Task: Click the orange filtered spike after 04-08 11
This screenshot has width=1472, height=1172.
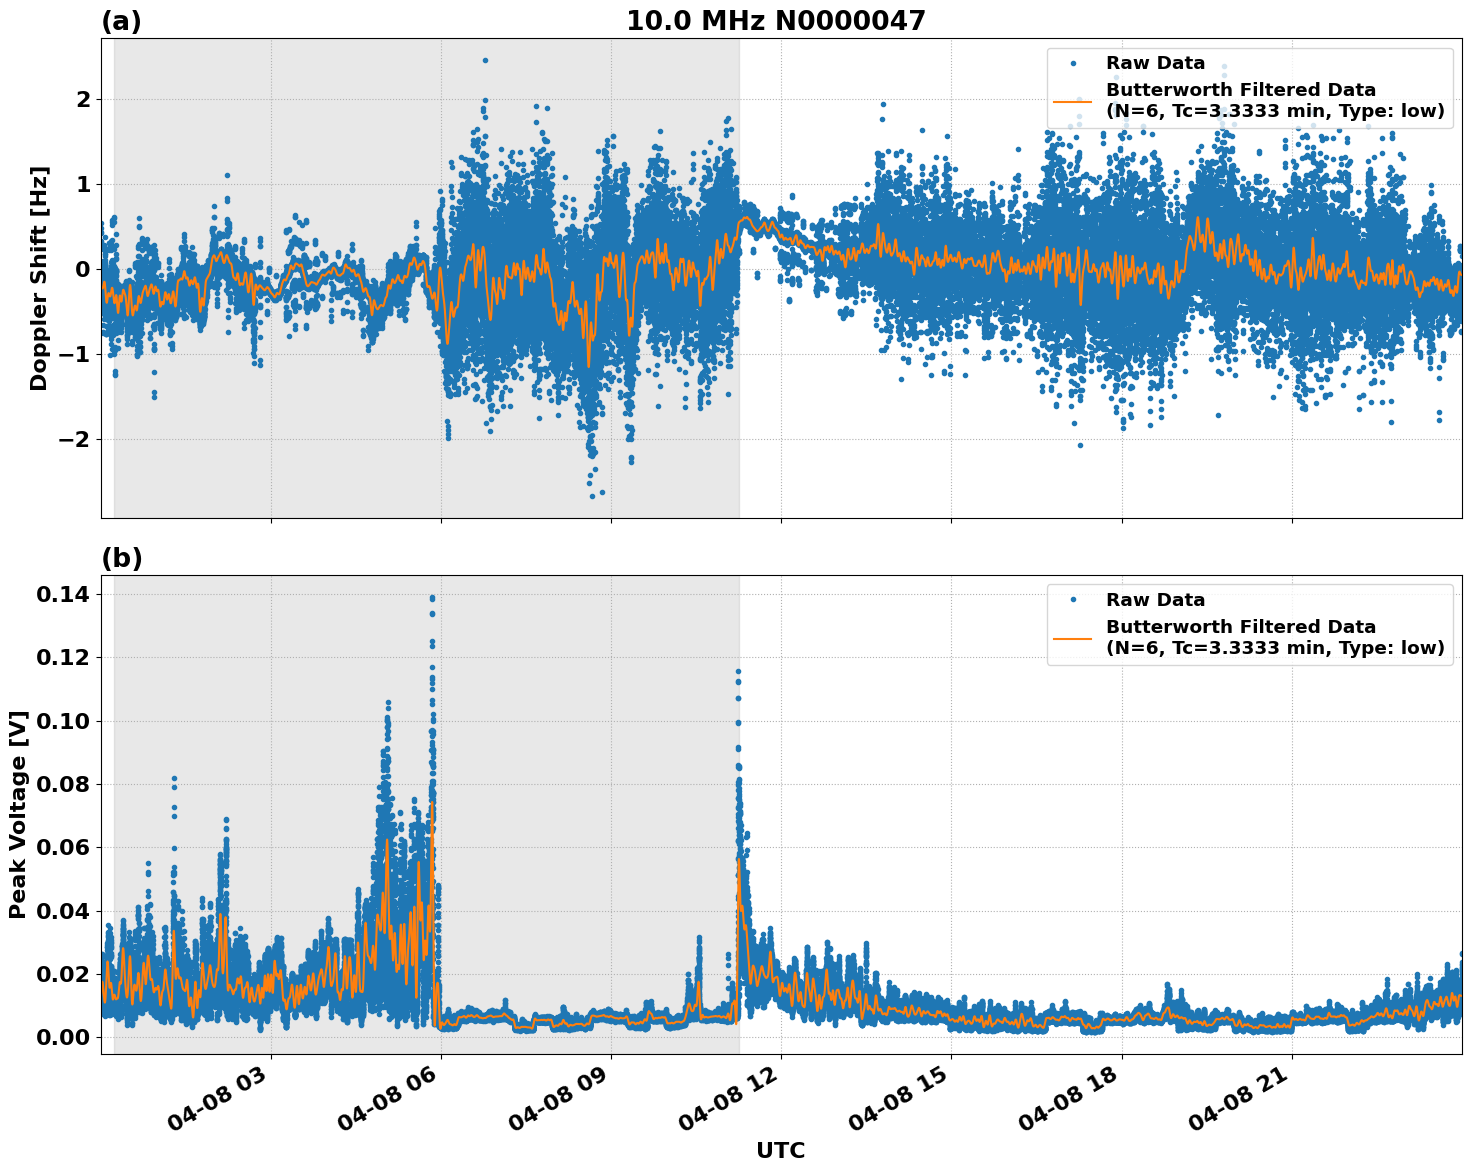Action: (739, 860)
